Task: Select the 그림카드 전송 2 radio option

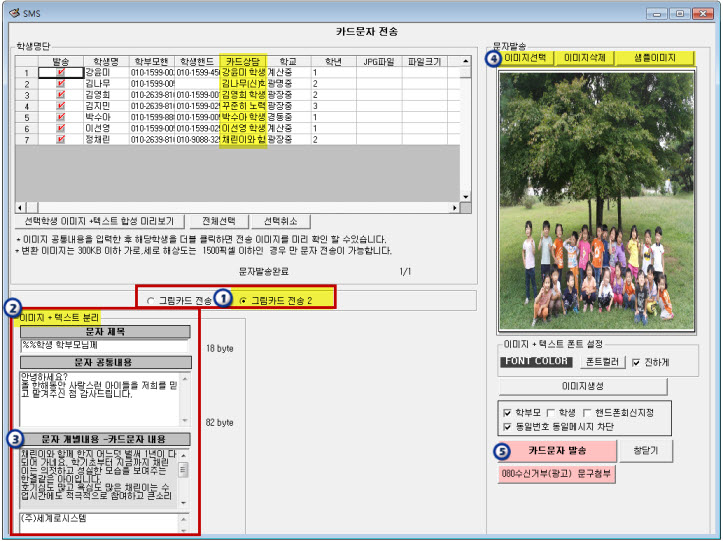Action: 243,301
